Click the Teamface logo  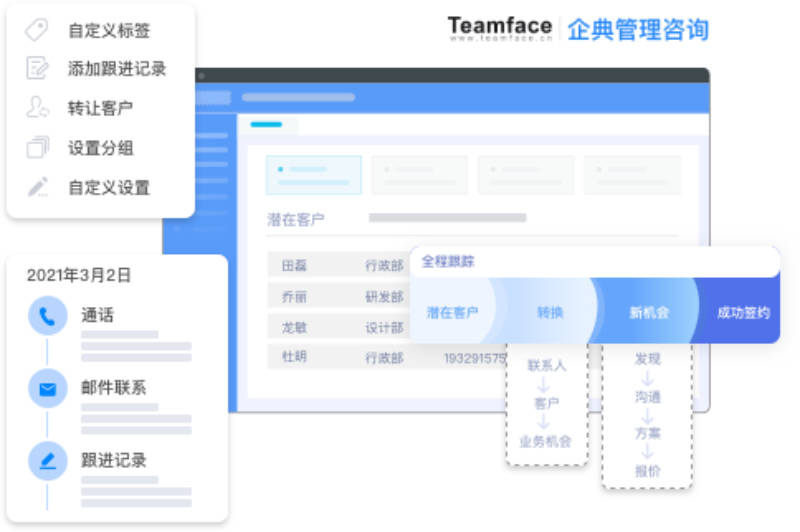(x=500, y=28)
